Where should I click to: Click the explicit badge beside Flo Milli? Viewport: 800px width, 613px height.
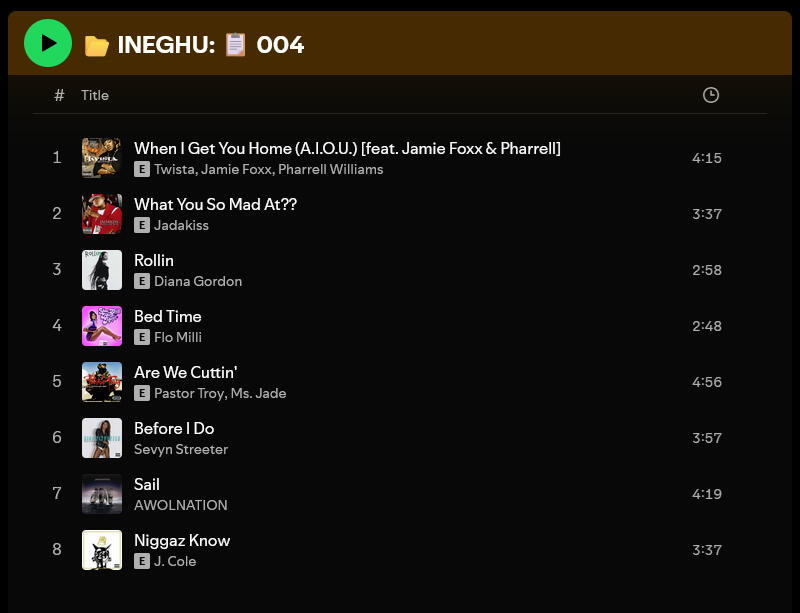(142, 337)
